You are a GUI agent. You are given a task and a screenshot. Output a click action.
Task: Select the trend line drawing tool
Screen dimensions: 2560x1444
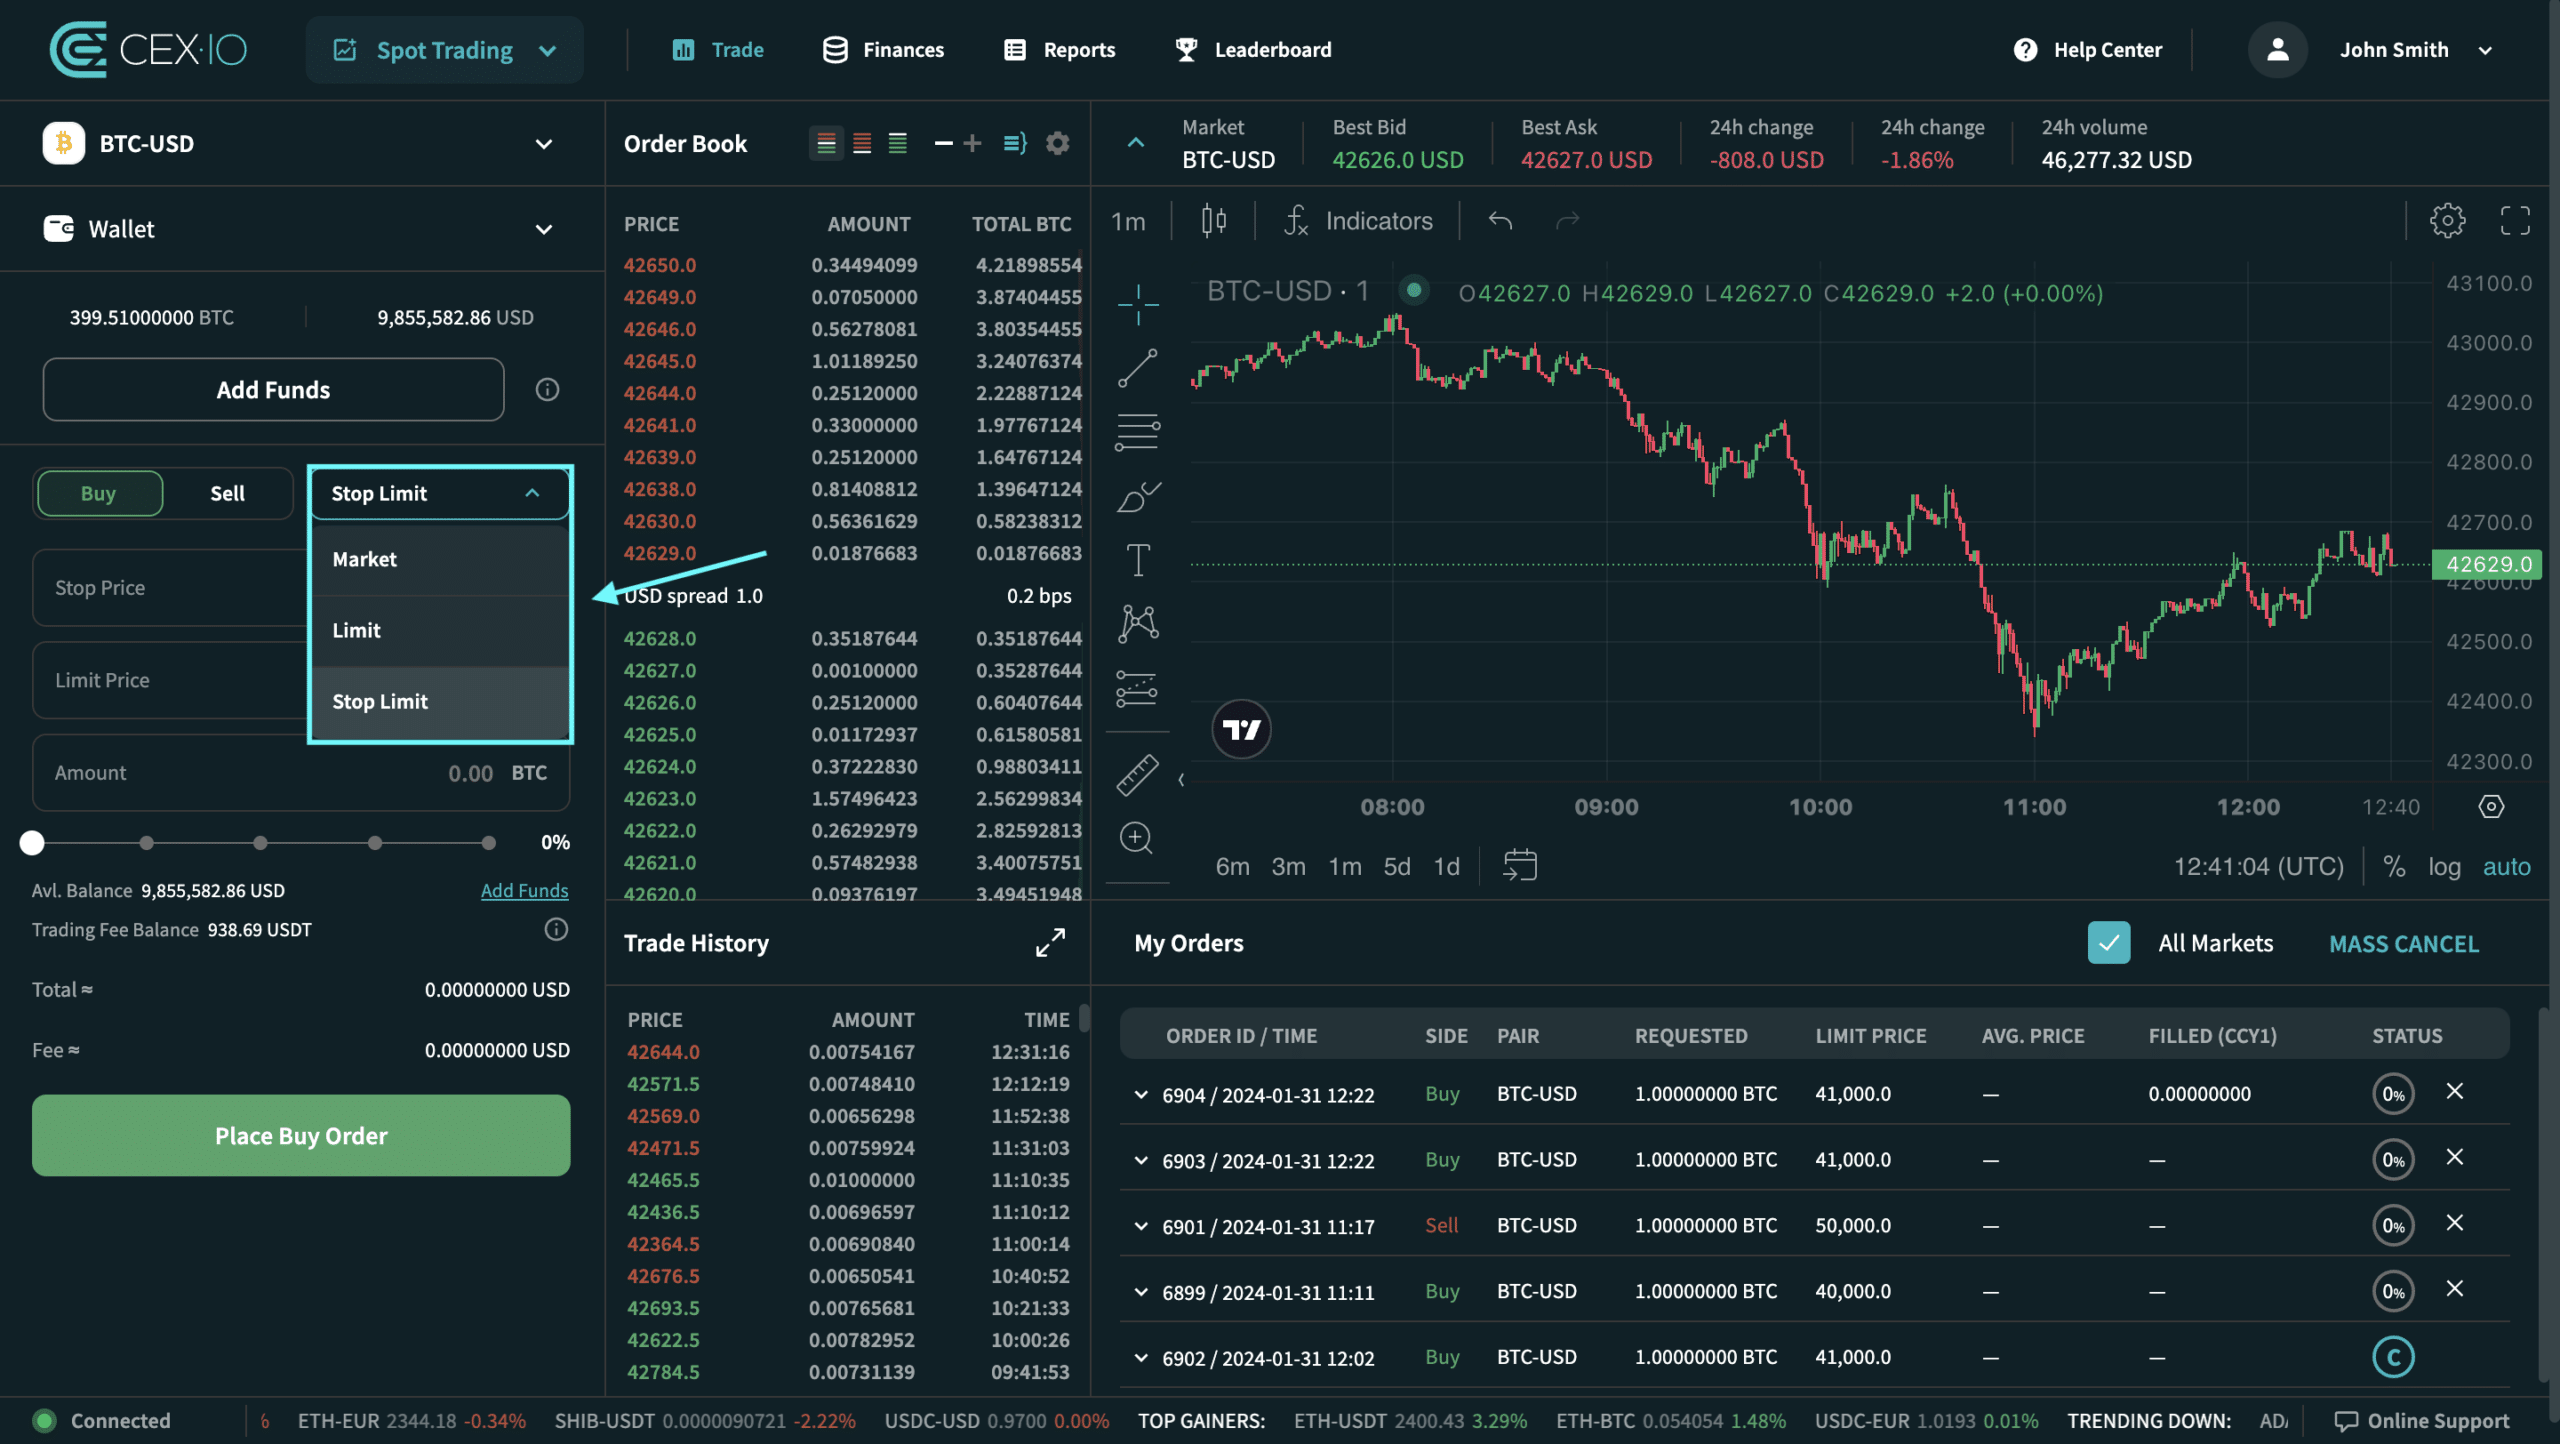coord(1138,368)
